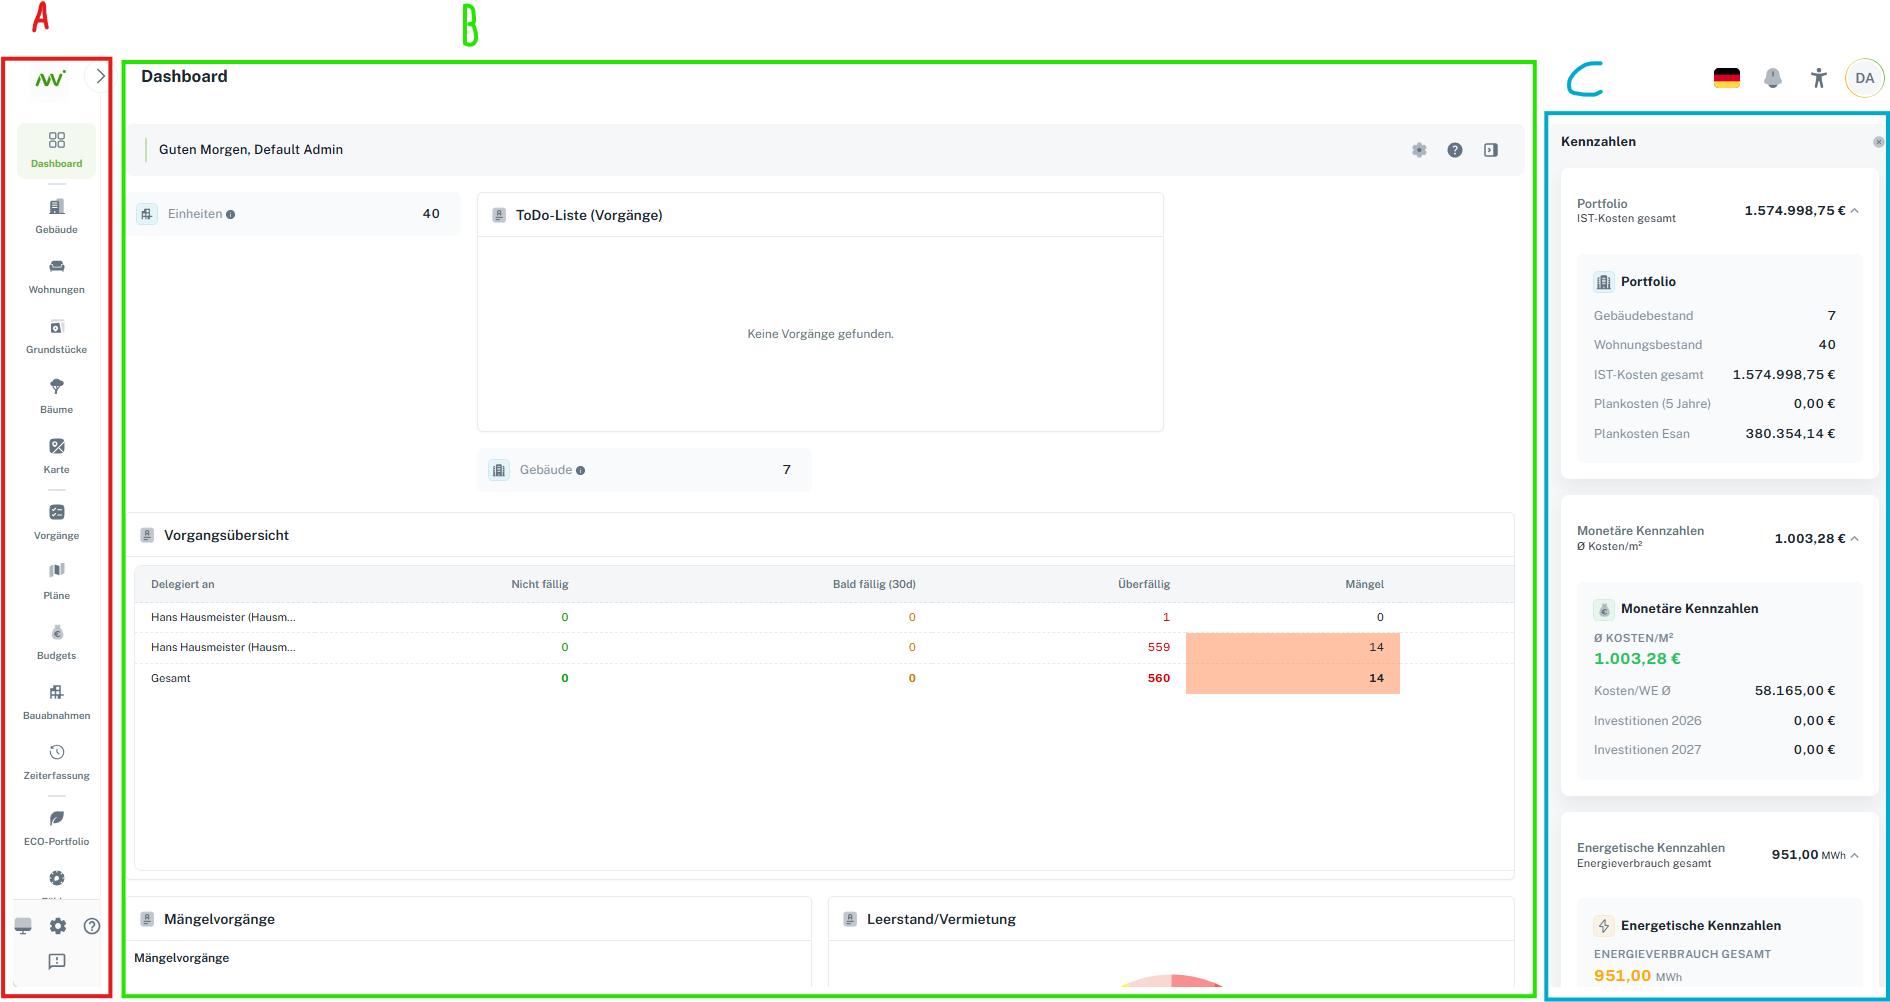Click the monitor icon at sidebar bottom
Viewport: 1890px width, 1002px height.
[x=23, y=926]
